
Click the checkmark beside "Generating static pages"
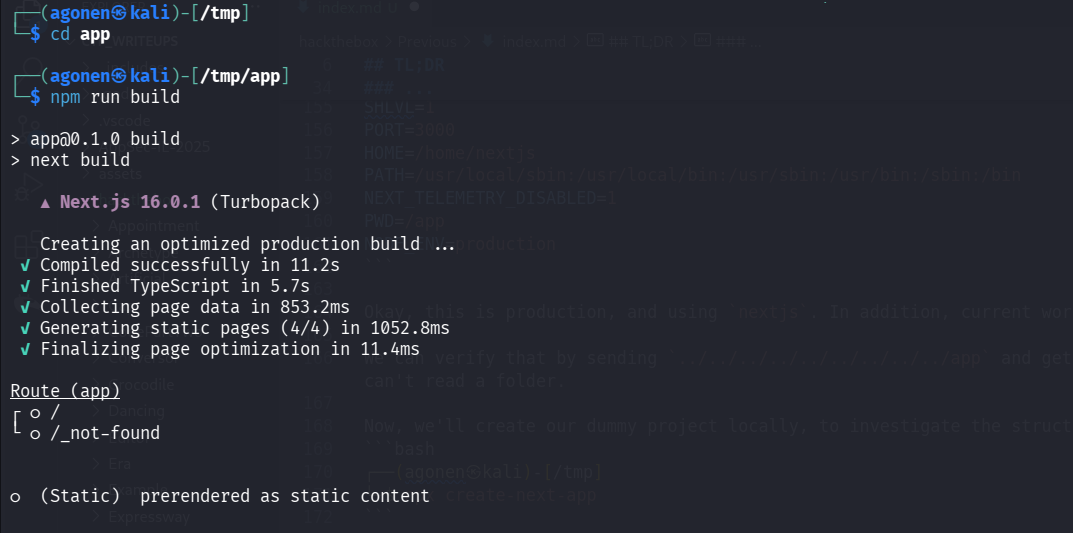click(x=25, y=328)
